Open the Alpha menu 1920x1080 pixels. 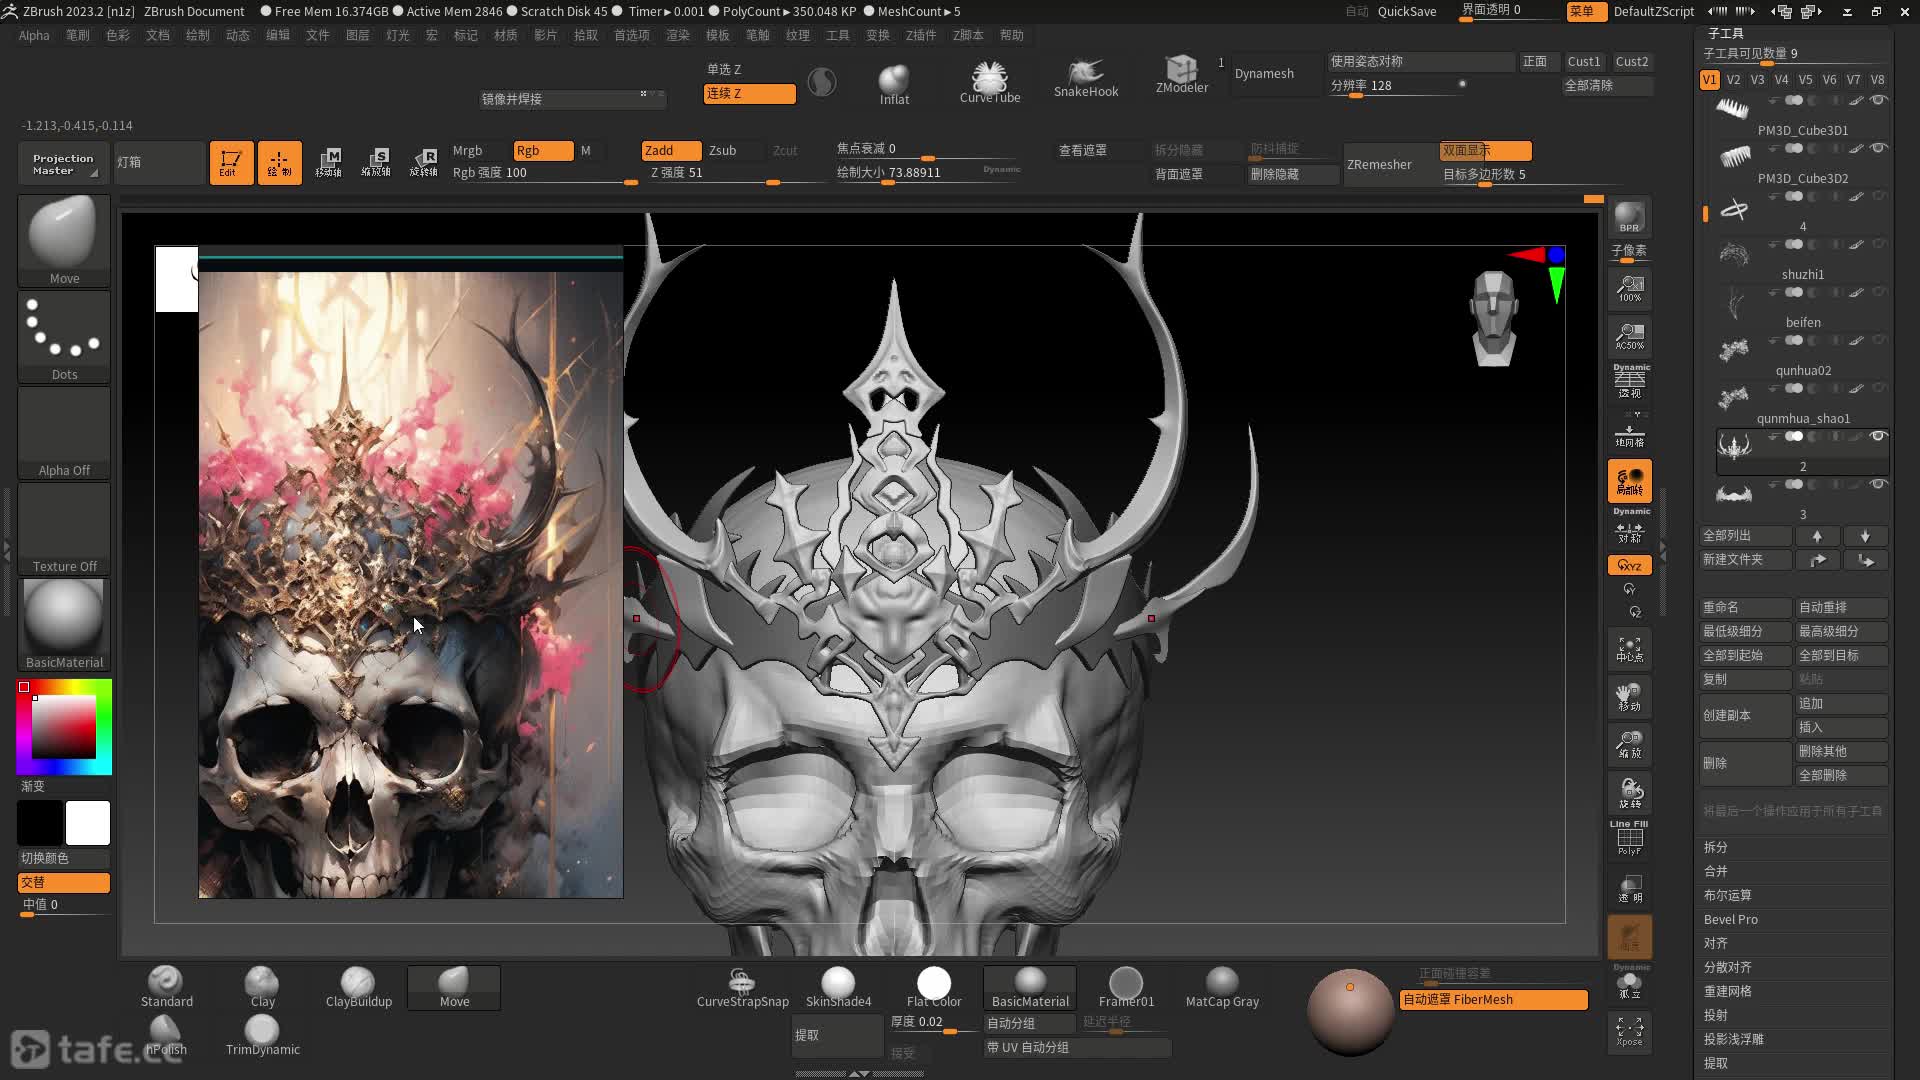tap(34, 35)
